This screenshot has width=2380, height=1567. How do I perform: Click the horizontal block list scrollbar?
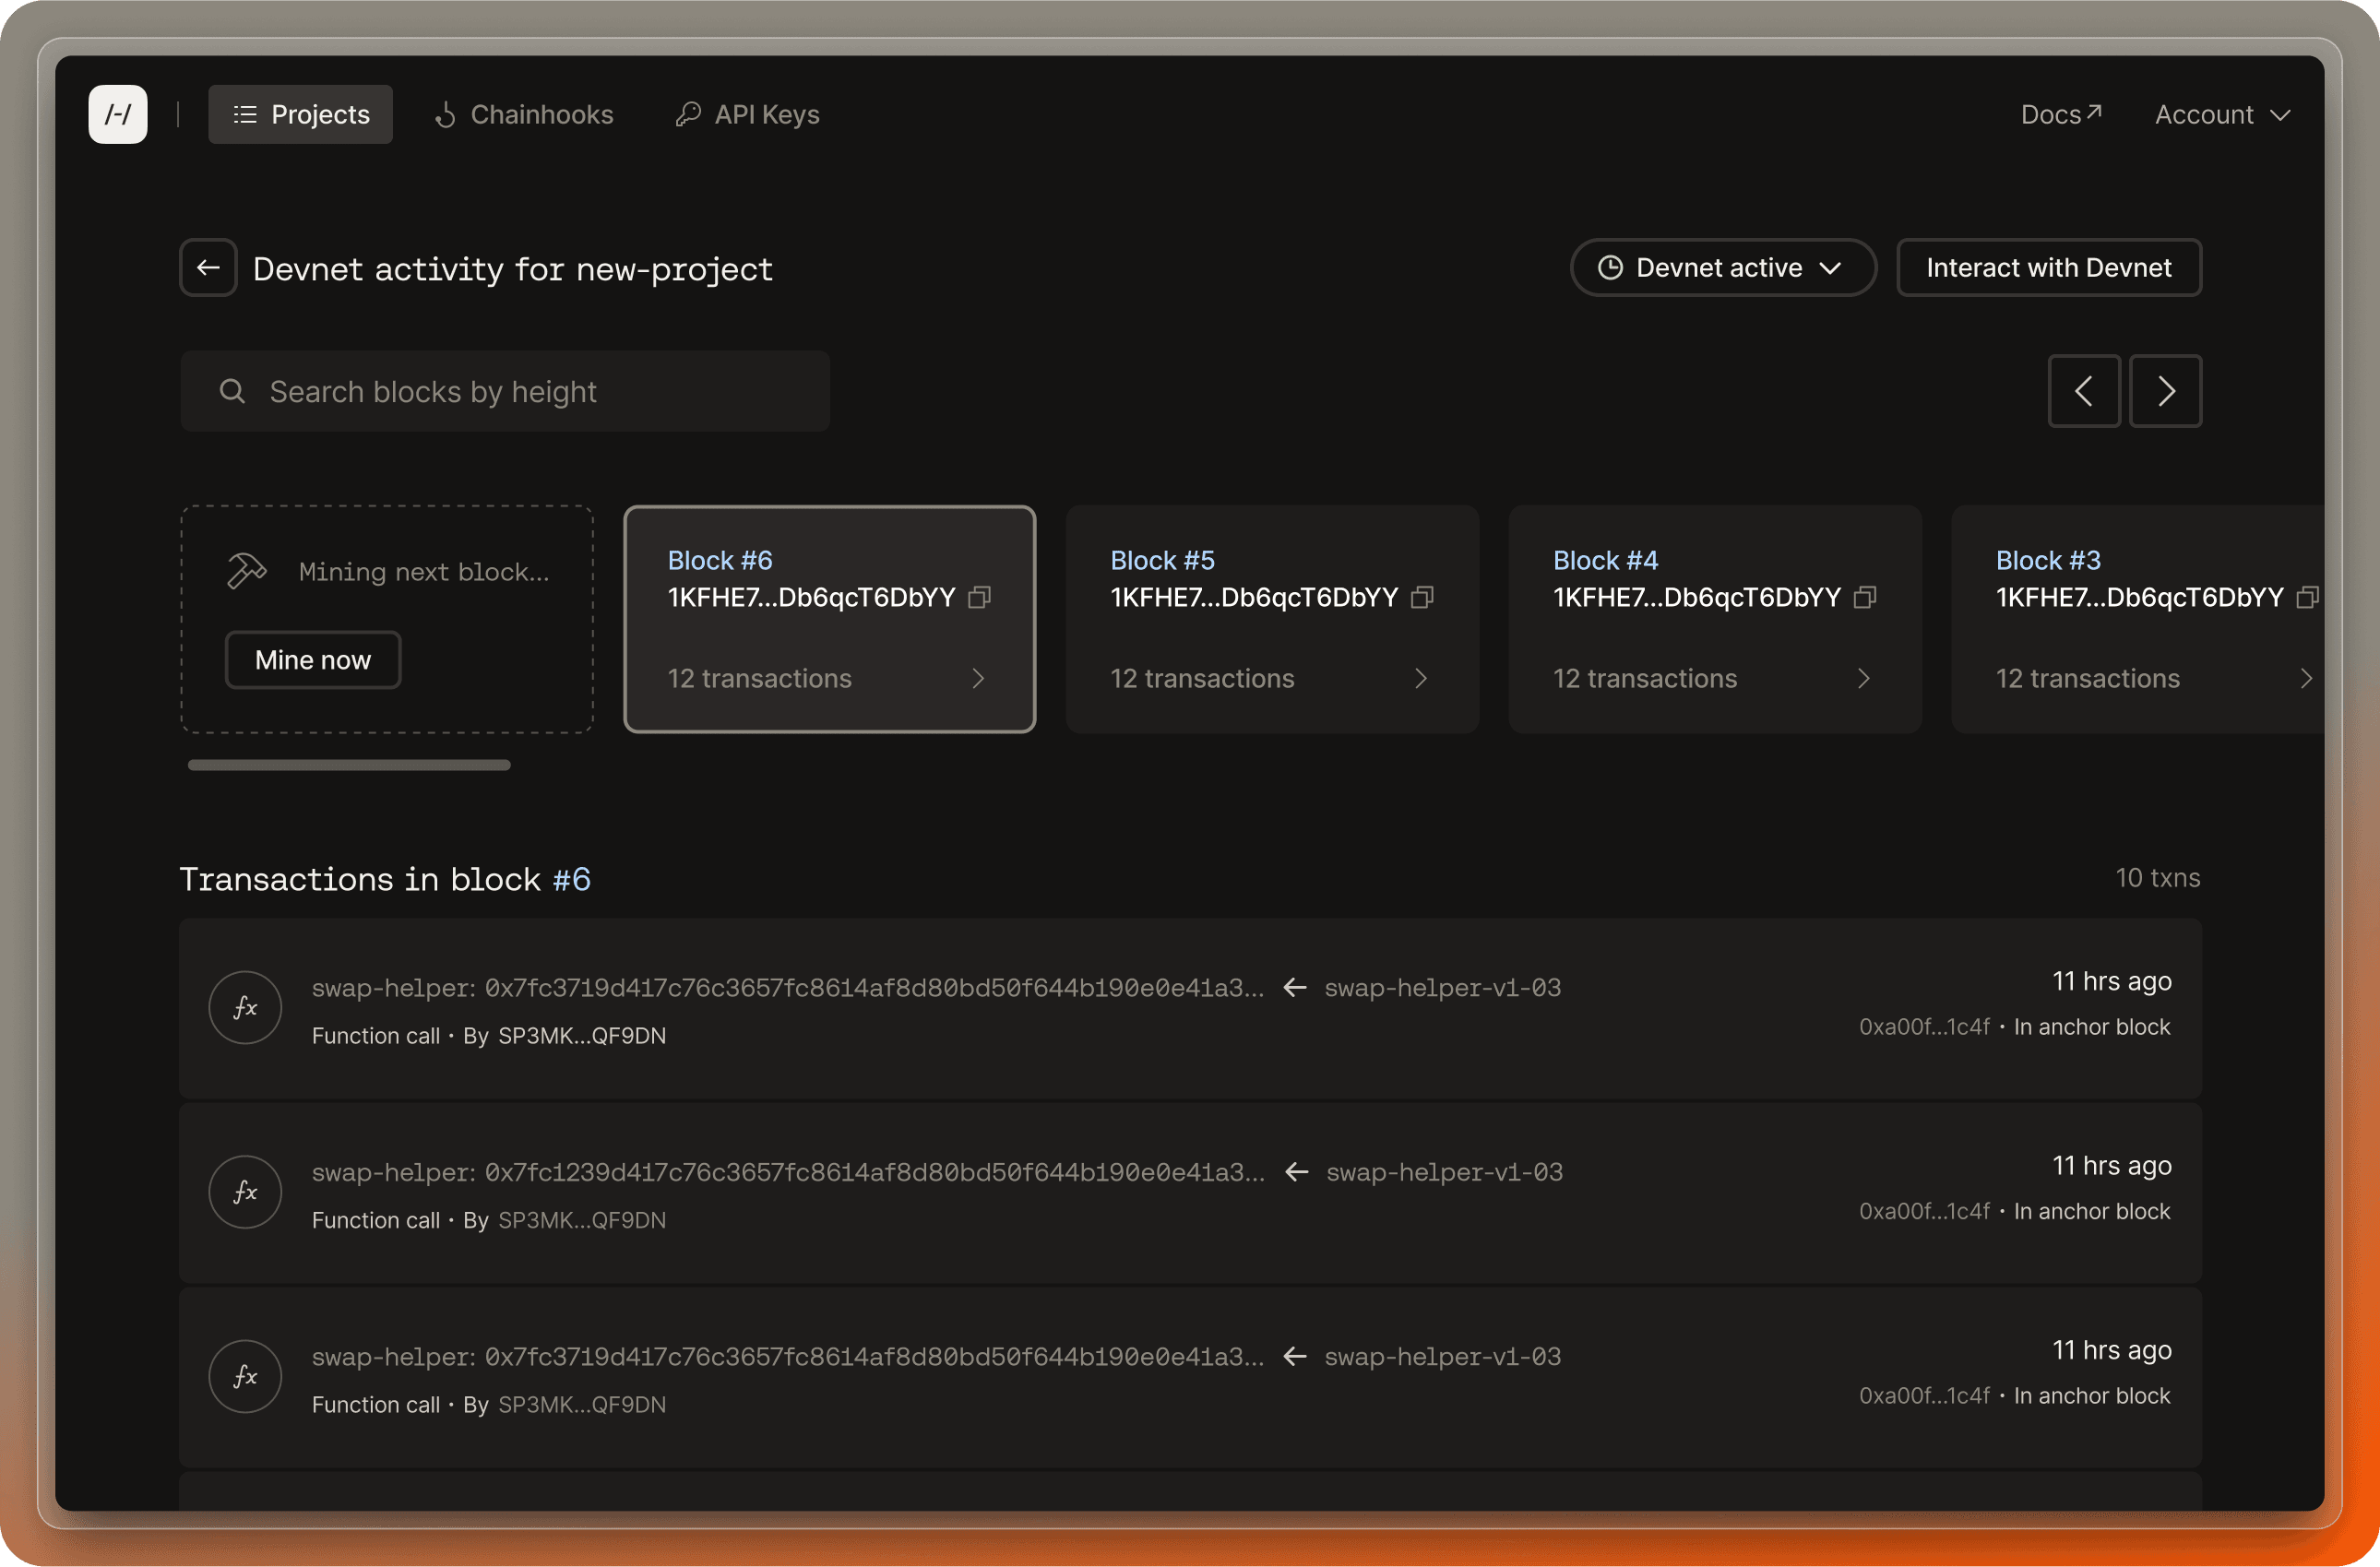[349, 765]
